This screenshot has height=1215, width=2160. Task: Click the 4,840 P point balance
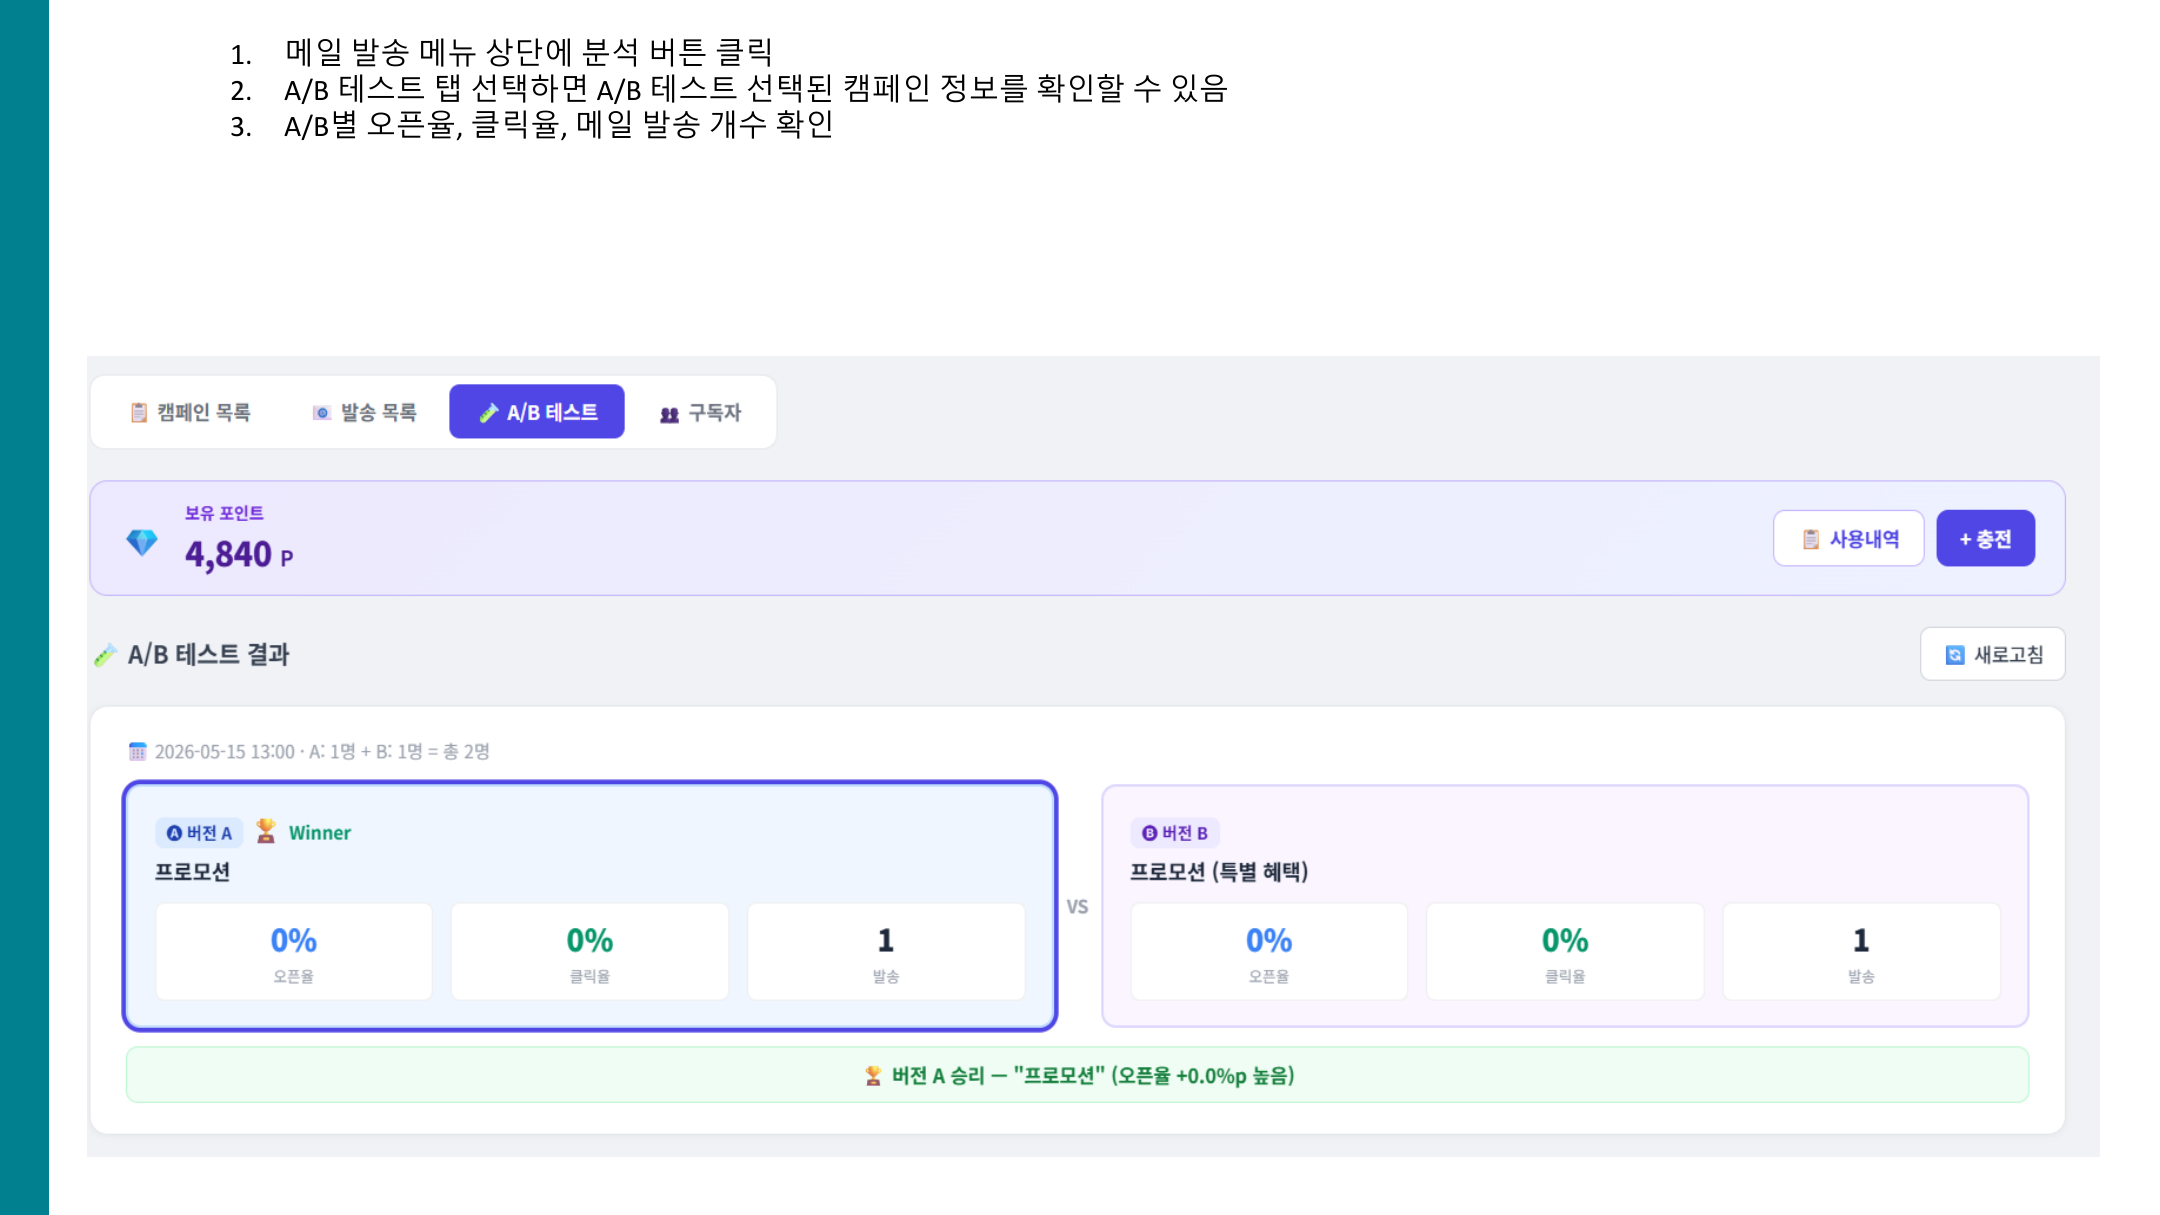pyautogui.click(x=239, y=554)
